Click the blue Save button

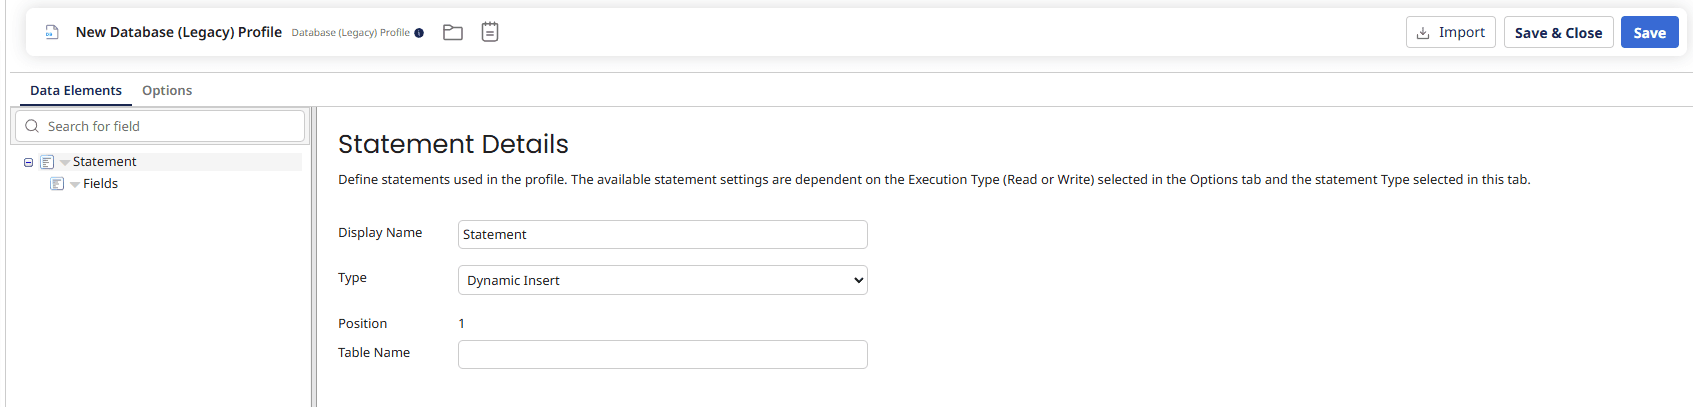1649,32
